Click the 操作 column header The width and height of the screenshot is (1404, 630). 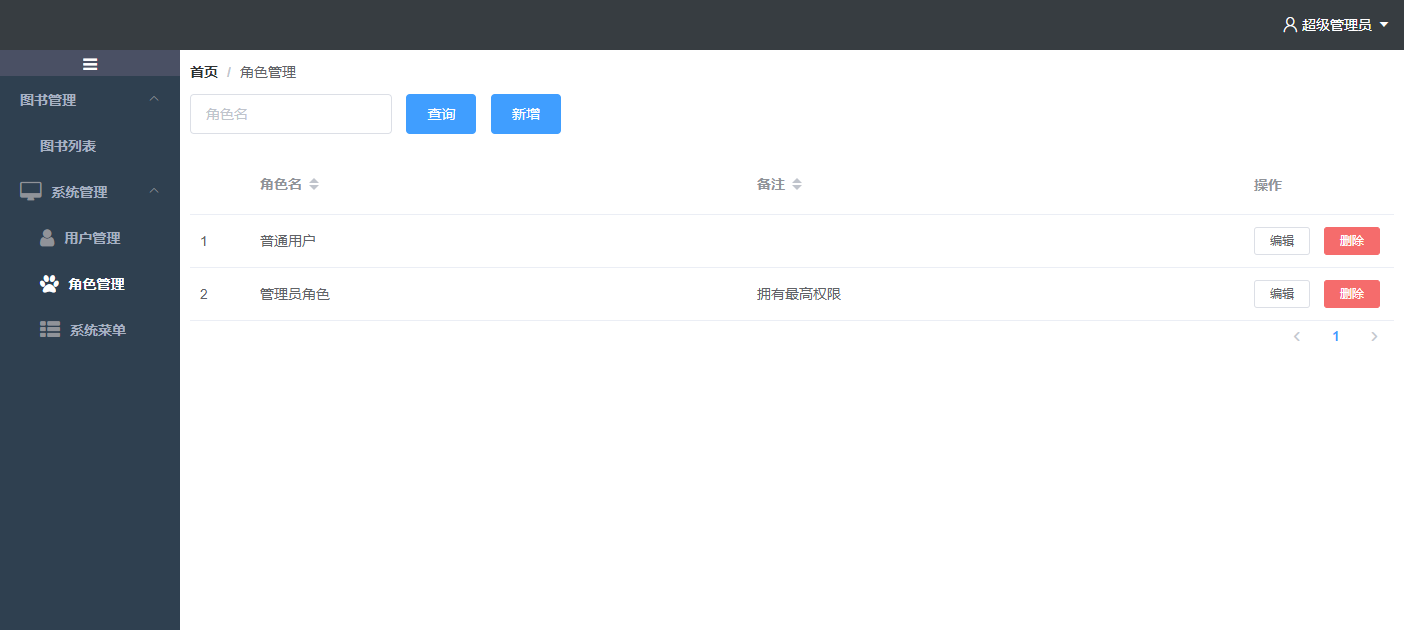tap(1268, 185)
